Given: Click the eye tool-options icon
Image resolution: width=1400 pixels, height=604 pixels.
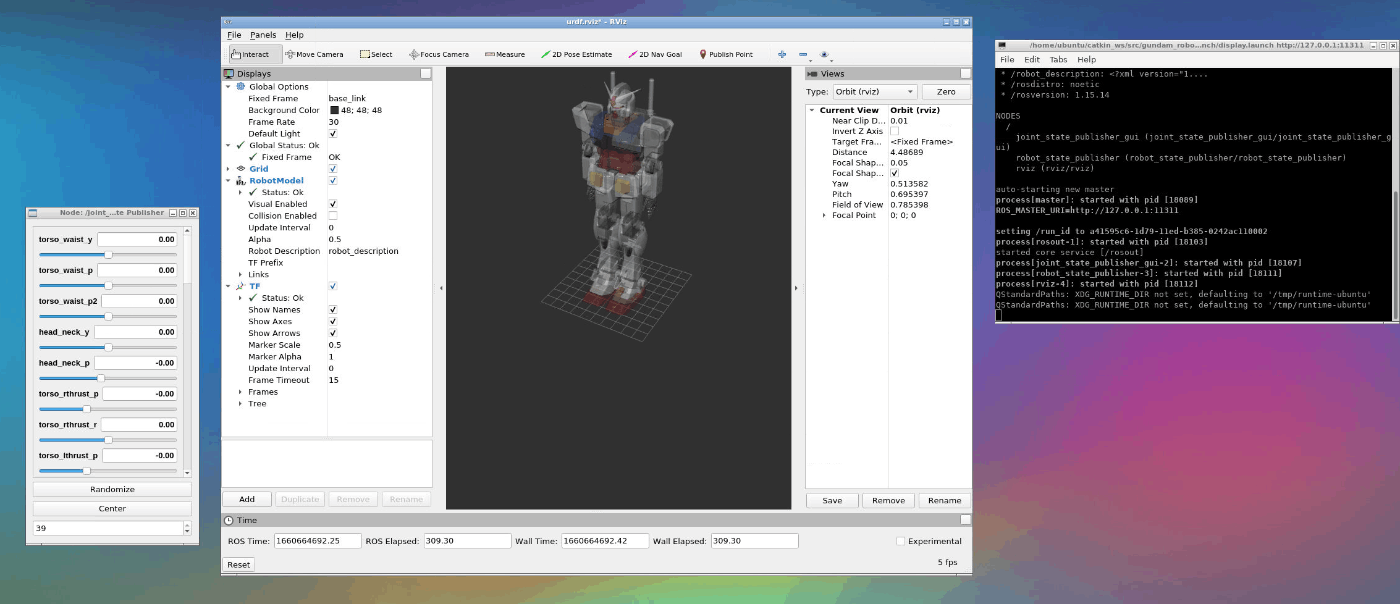Looking at the screenshot, I should click(824, 54).
